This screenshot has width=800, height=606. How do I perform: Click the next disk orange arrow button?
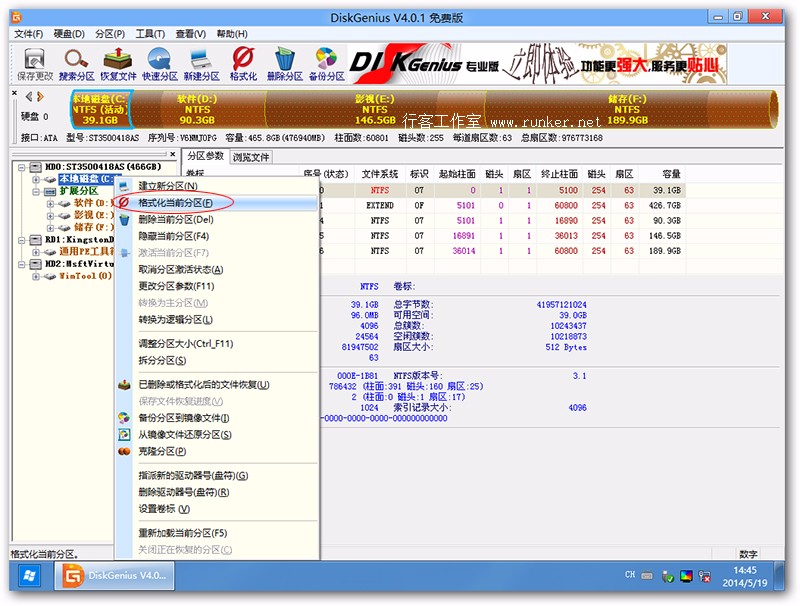[x=42, y=97]
